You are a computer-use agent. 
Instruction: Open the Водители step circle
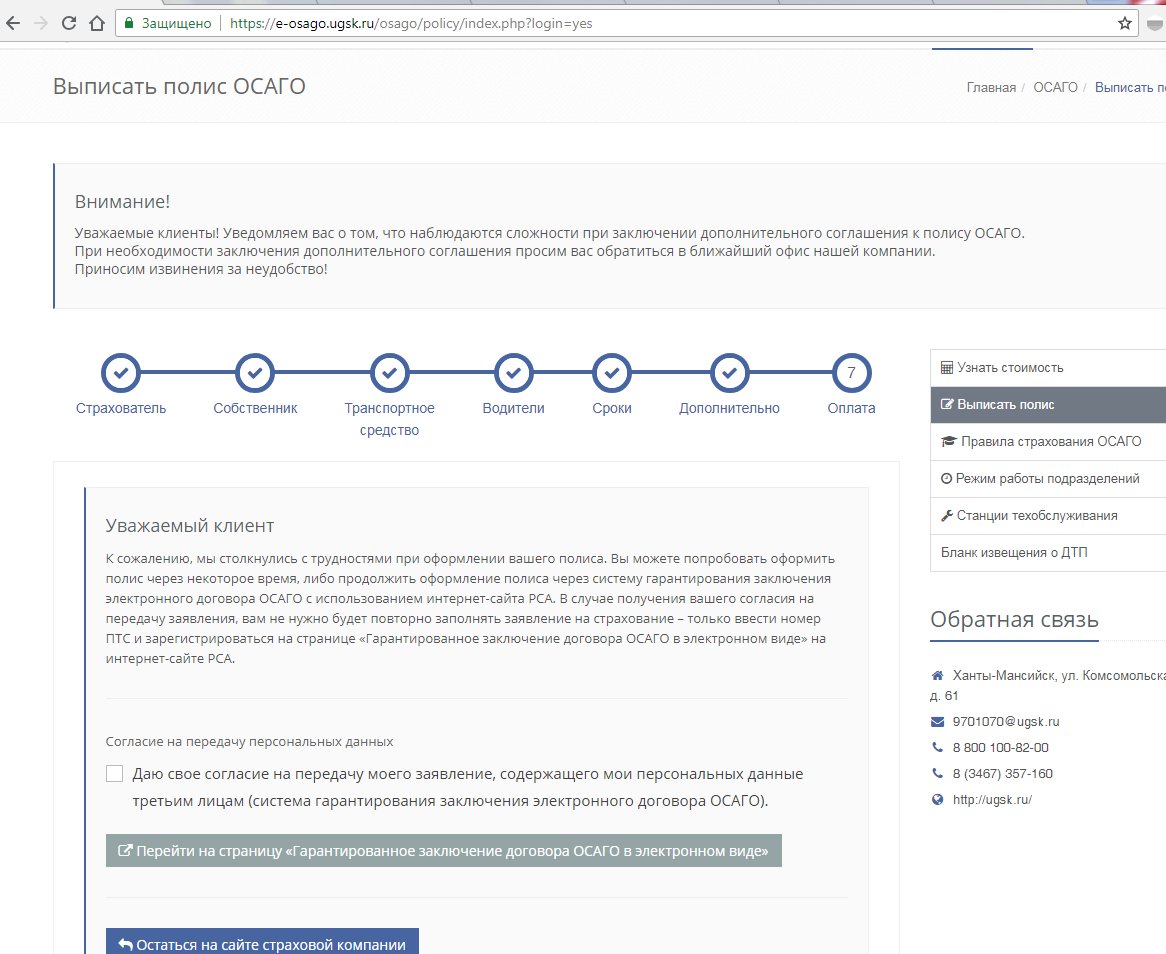[513, 373]
